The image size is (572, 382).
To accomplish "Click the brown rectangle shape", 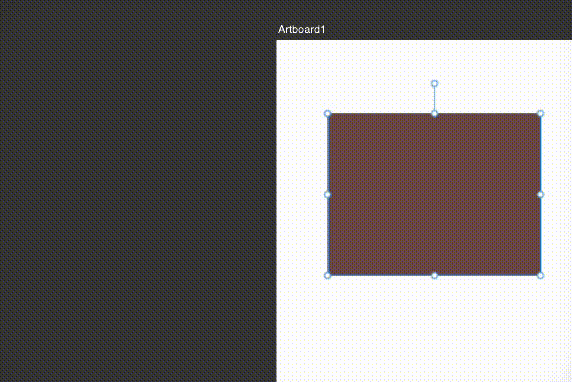I will pos(434,194).
